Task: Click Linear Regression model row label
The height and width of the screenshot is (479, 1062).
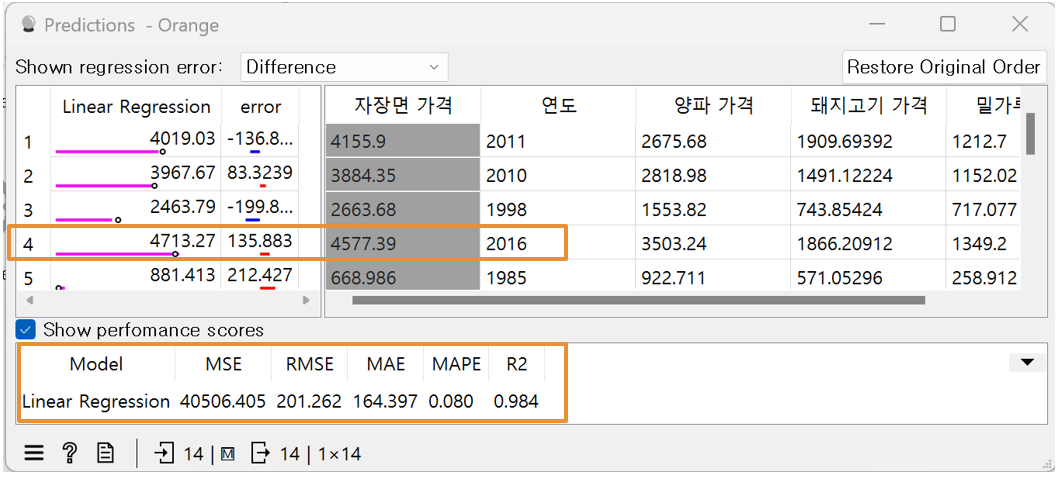Action: [95, 401]
